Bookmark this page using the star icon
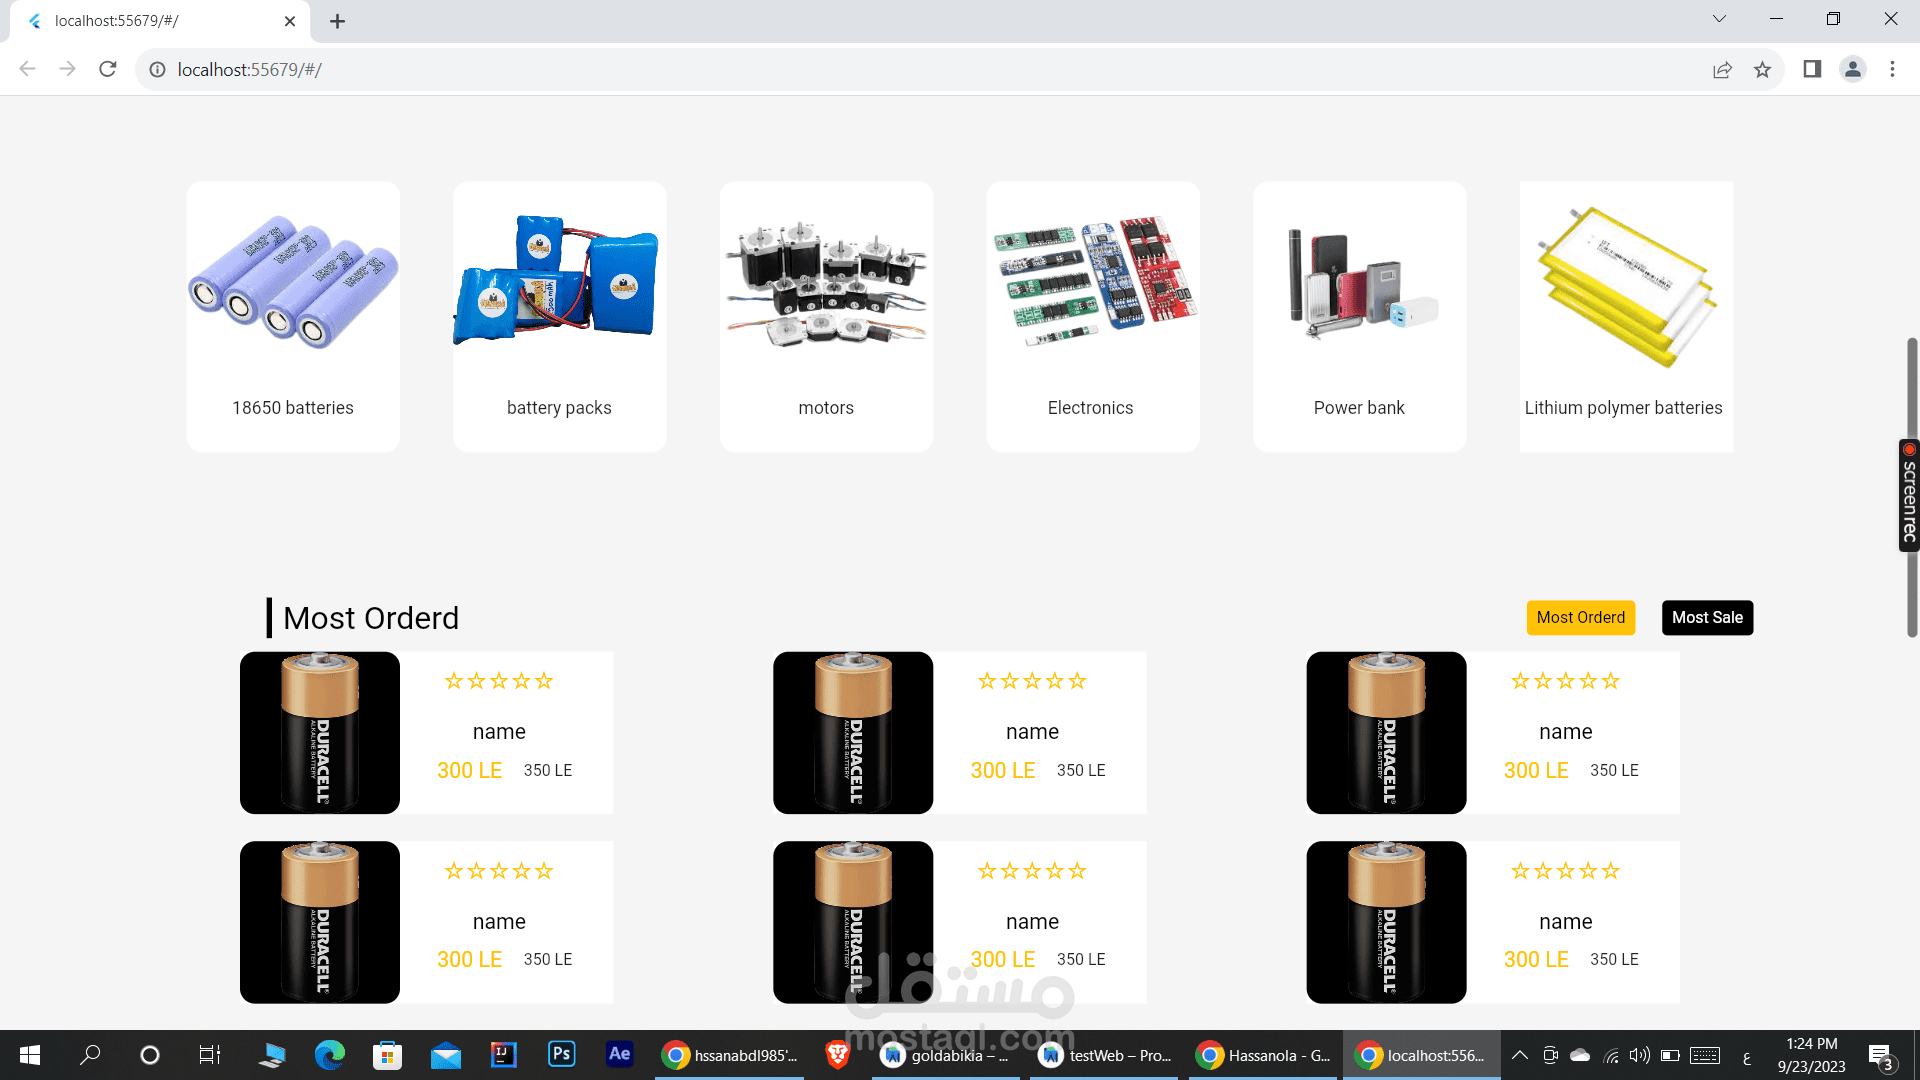 1763,69
